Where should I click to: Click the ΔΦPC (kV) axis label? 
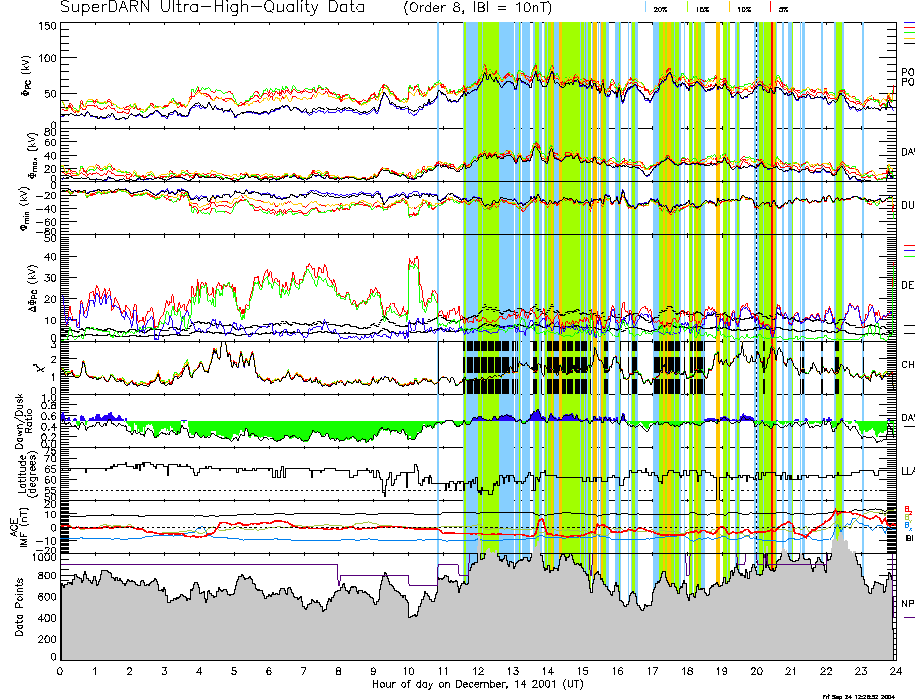(31, 288)
